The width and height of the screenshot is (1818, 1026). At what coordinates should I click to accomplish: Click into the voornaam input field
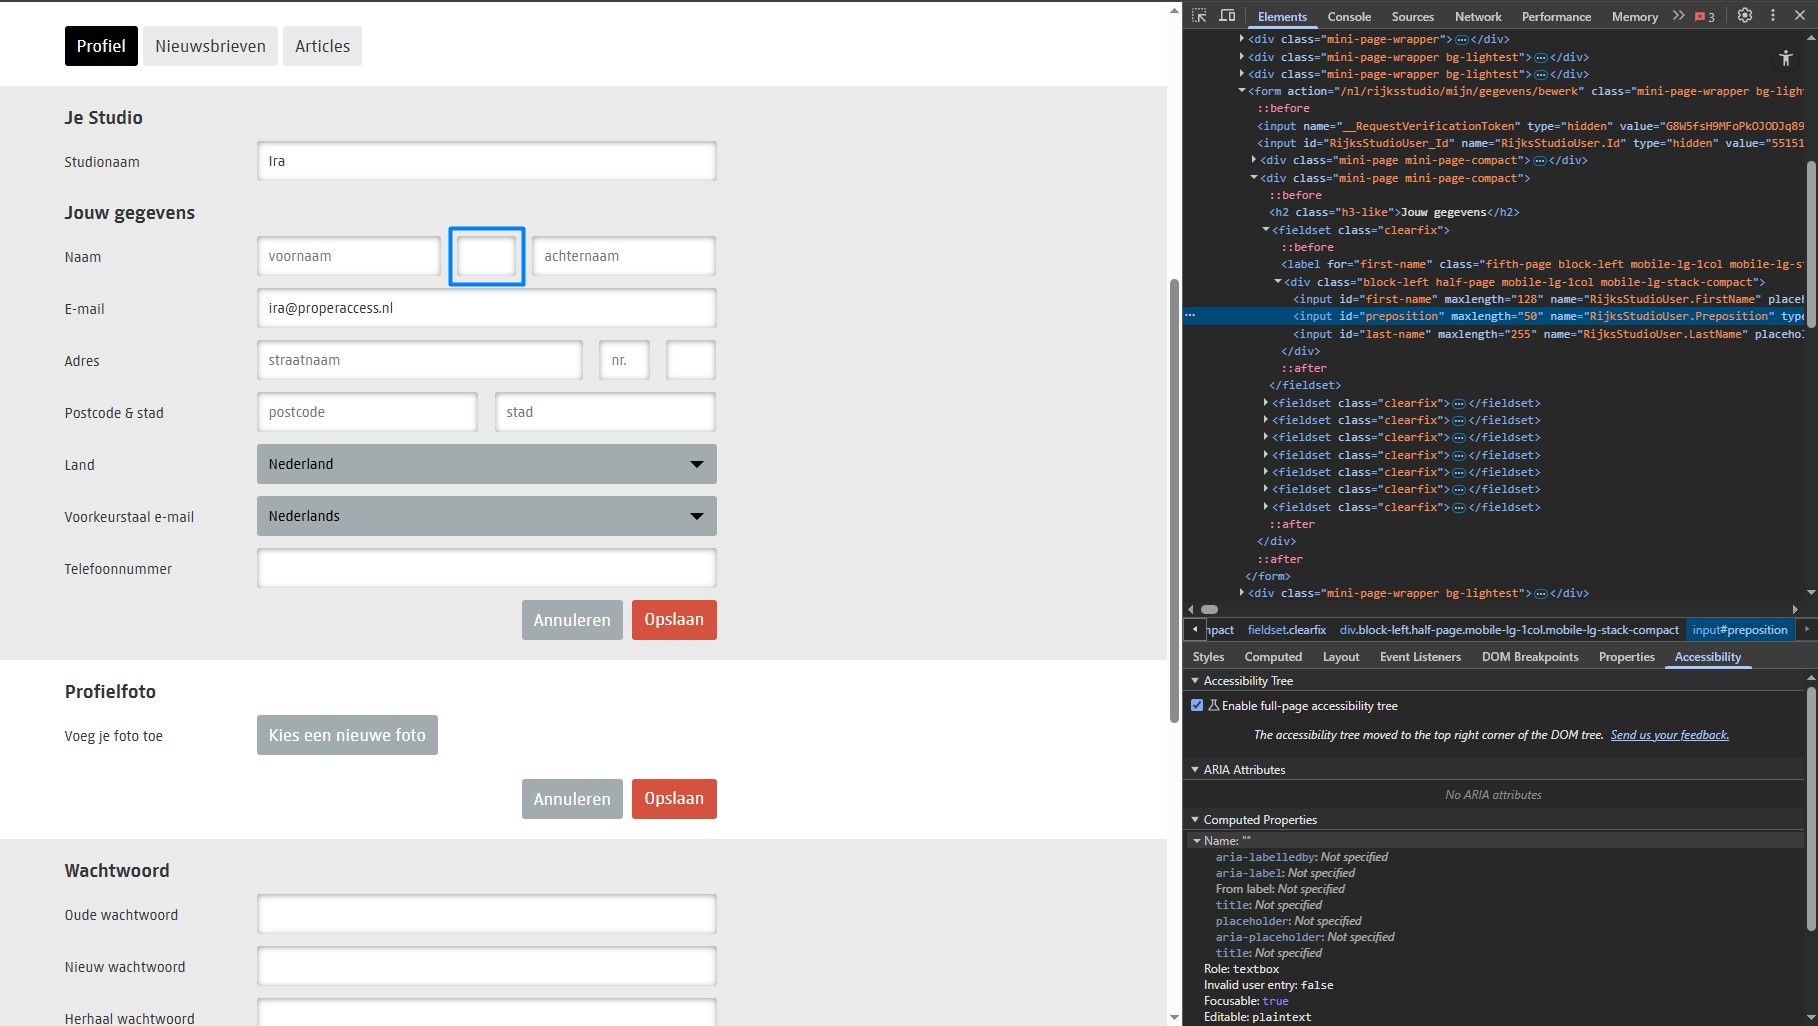(348, 256)
